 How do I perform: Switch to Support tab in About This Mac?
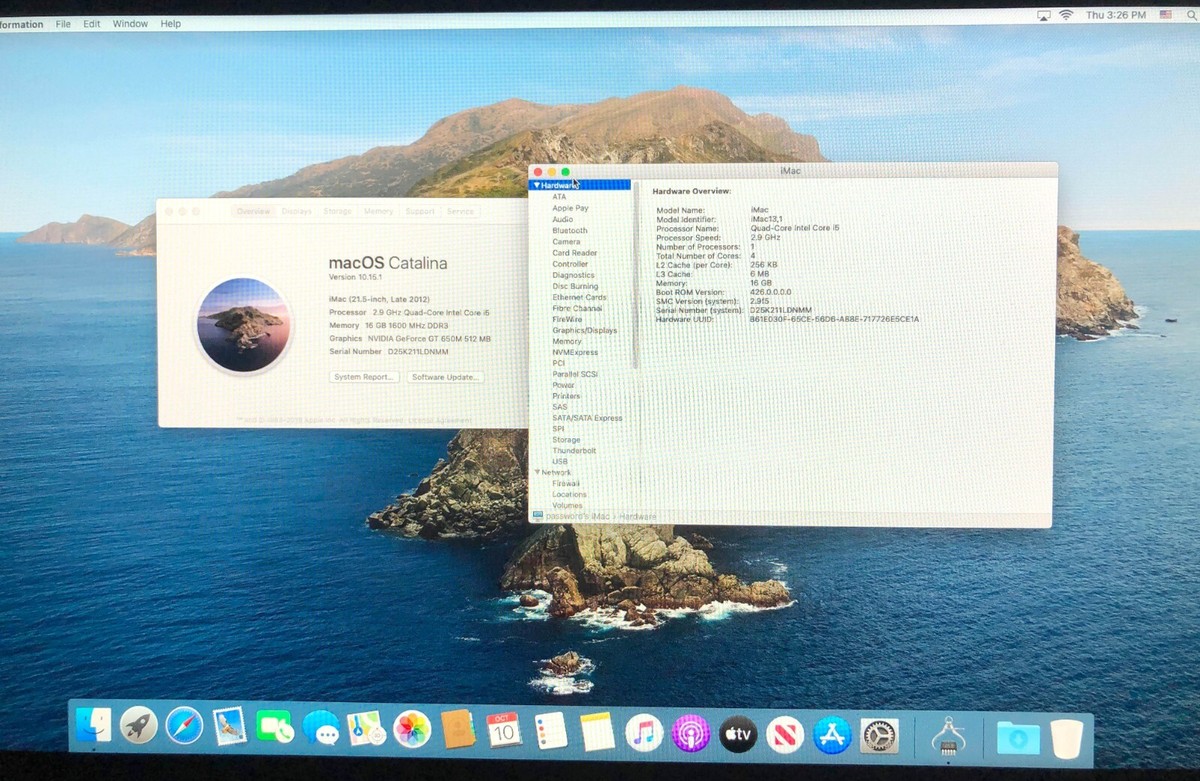click(420, 211)
